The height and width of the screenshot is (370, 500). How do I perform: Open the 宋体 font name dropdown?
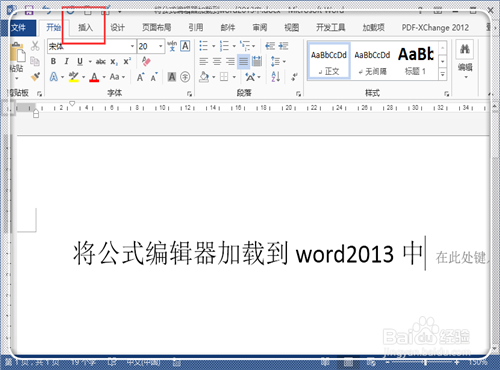[x=132, y=46]
